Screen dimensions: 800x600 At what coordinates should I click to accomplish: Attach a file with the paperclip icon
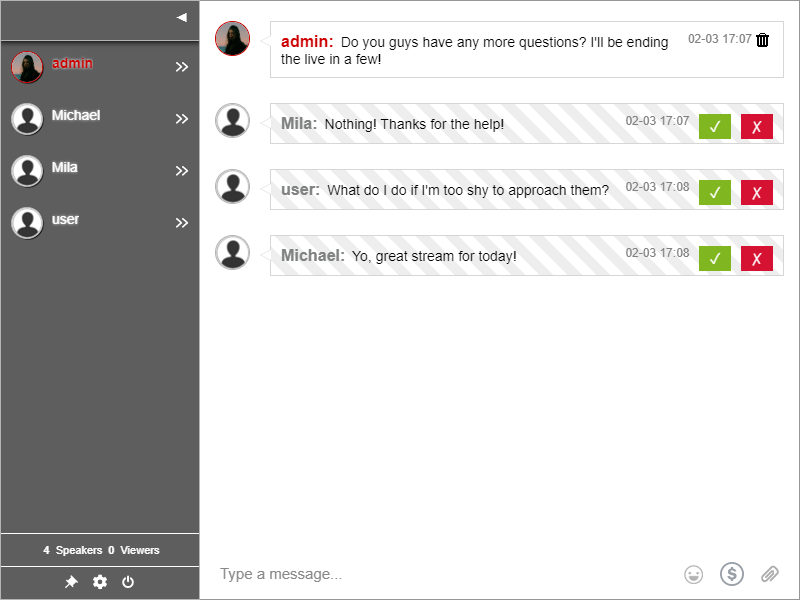[x=771, y=574]
